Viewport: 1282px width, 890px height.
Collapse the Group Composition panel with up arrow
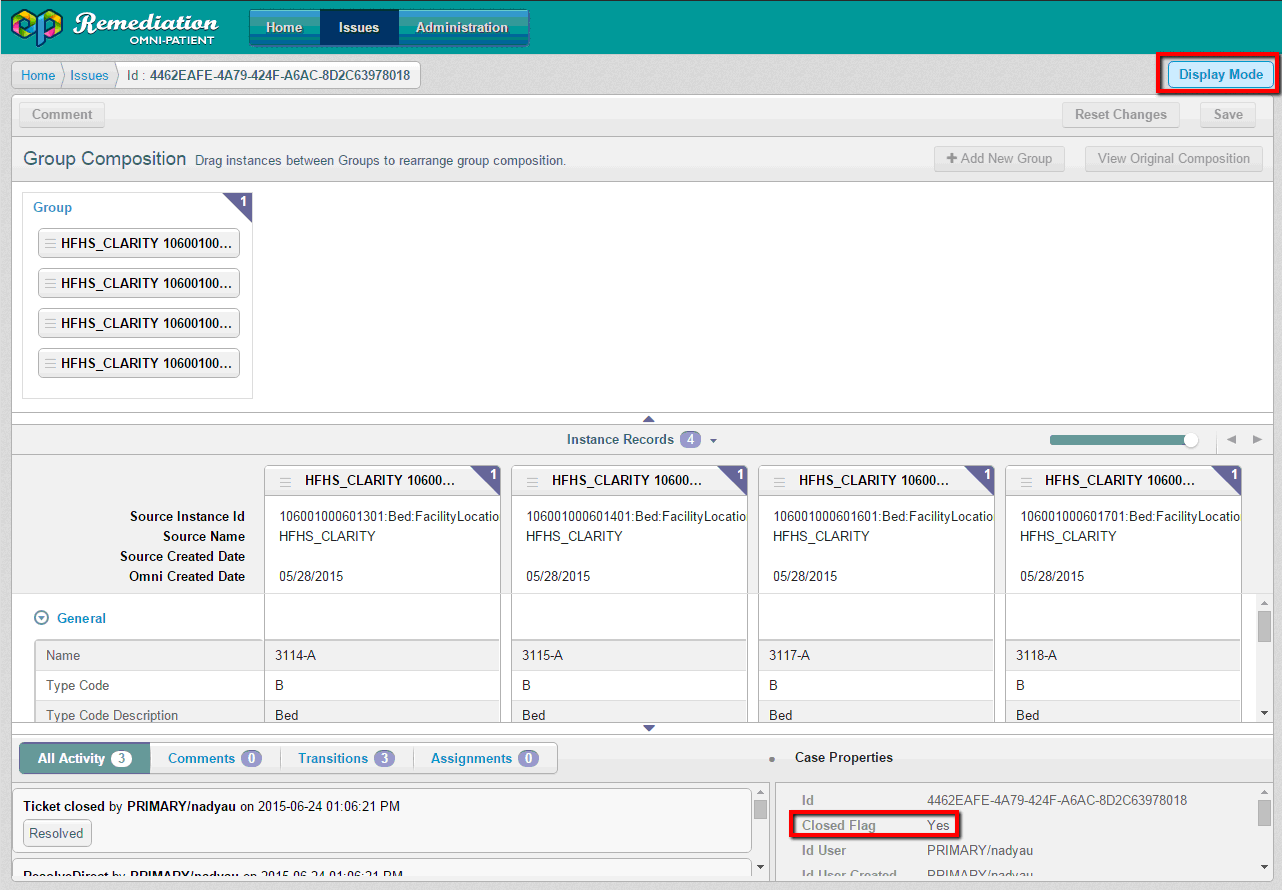648,419
